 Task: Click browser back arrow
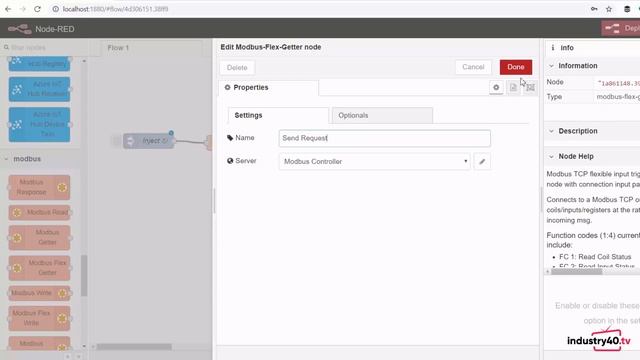coord(8,9)
